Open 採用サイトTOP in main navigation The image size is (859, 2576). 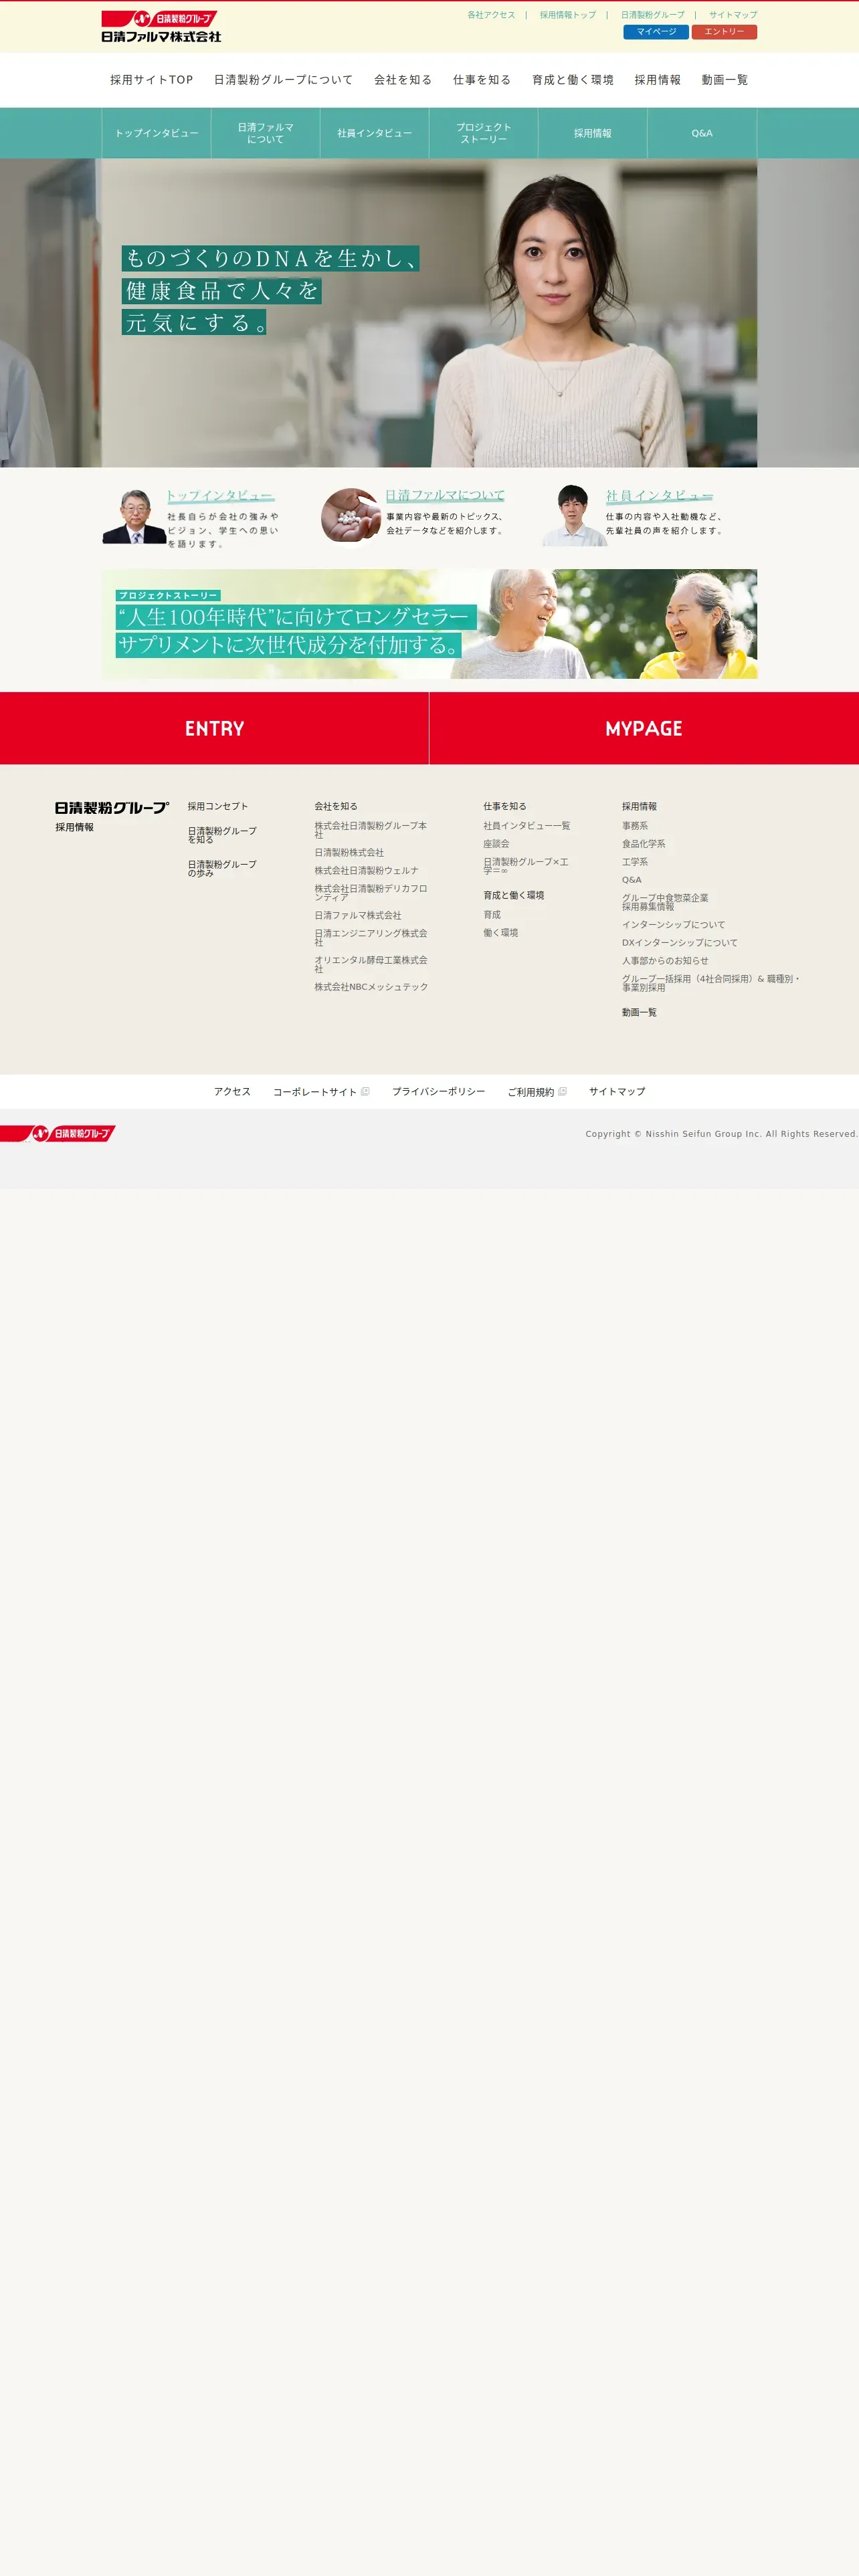click(x=151, y=80)
